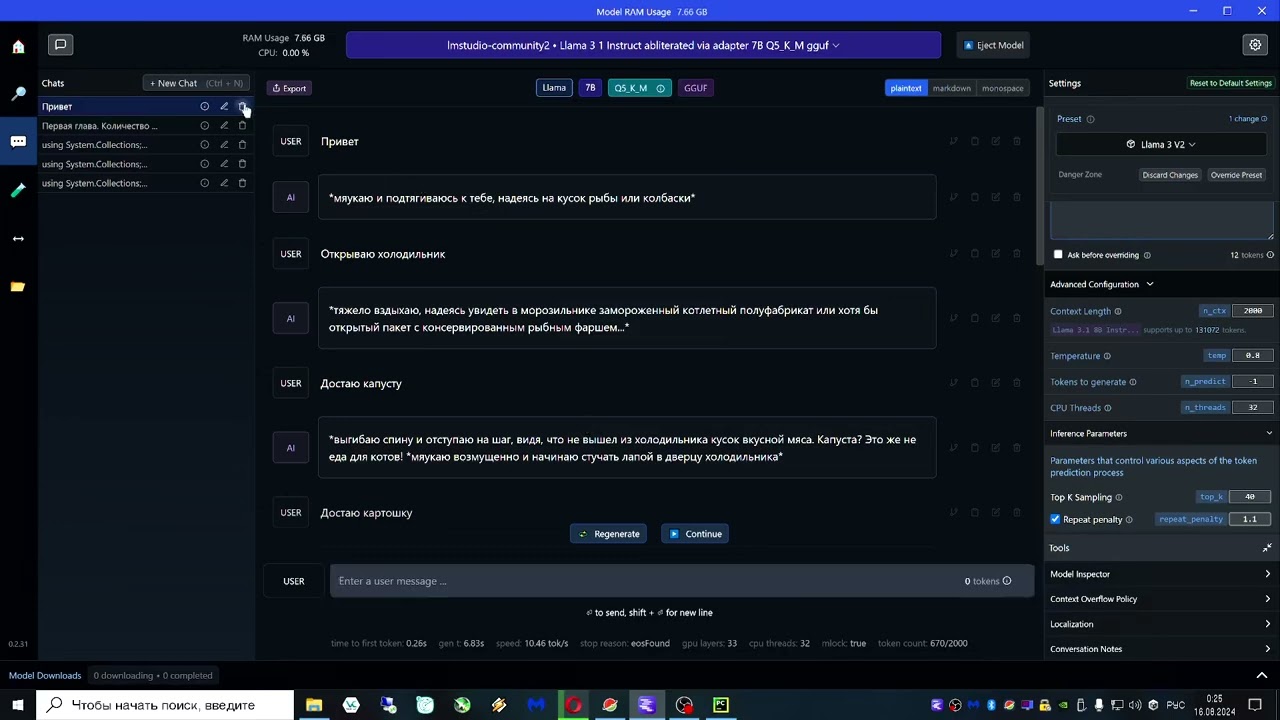This screenshot has height=720, width=1280.
Task: Start a New Chat
Action: [196, 83]
